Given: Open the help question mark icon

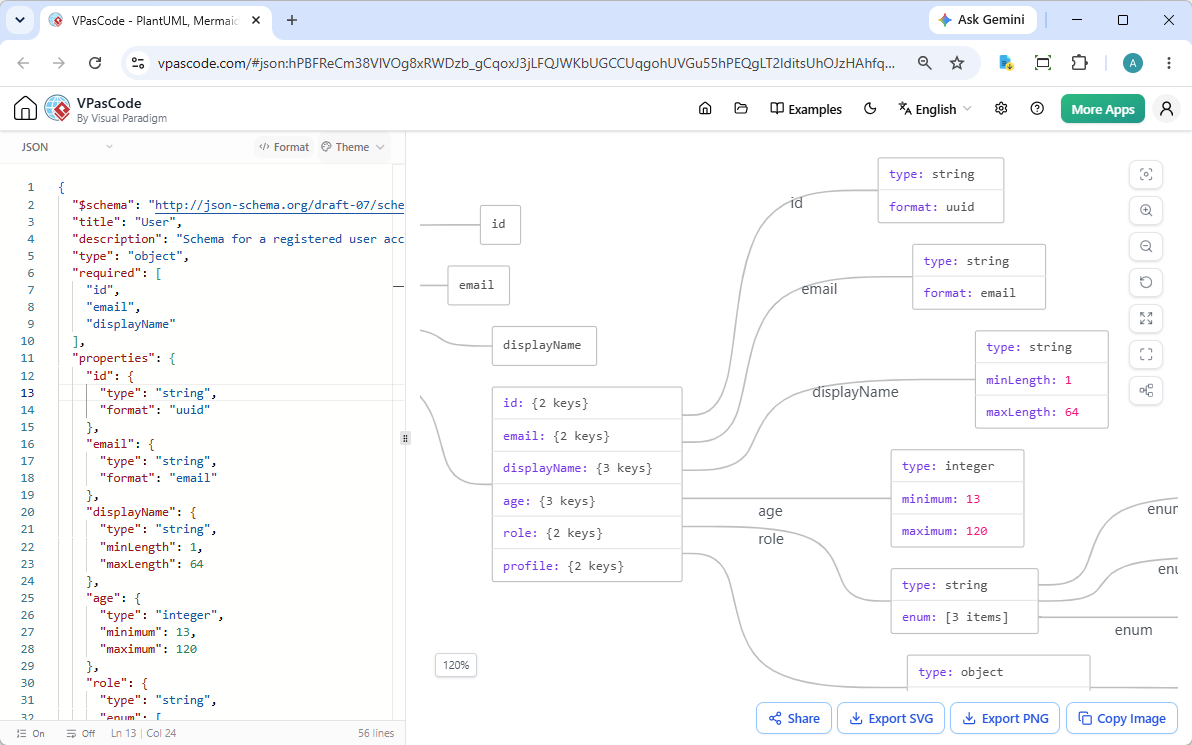Looking at the screenshot, I should (1037, 109).
